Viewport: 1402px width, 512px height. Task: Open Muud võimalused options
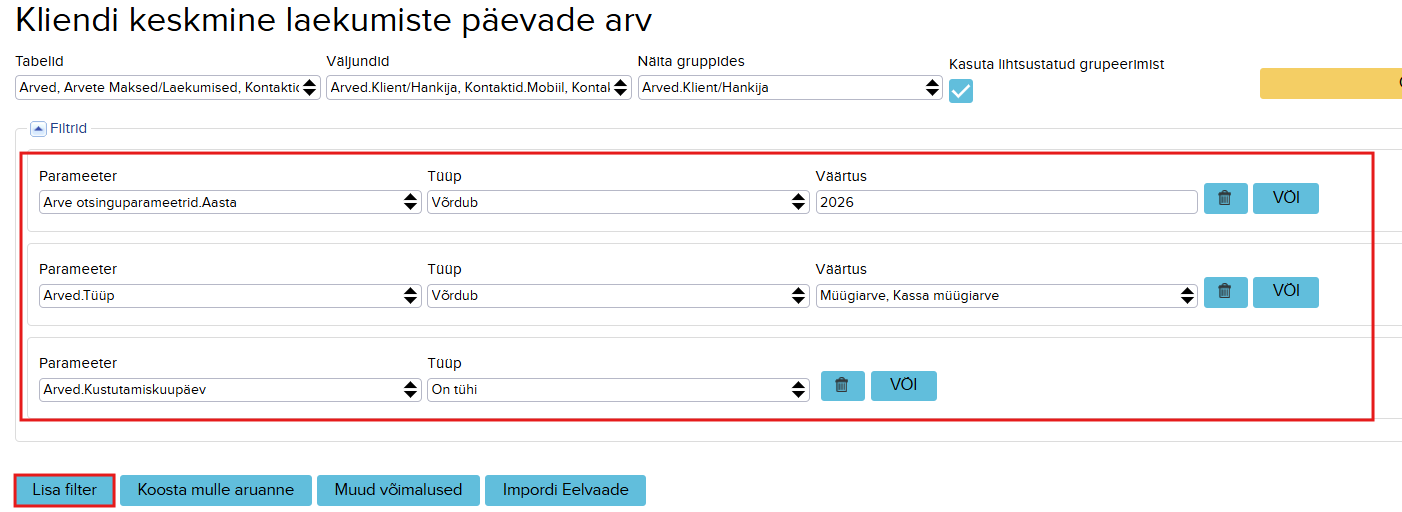tap(398, 490)
